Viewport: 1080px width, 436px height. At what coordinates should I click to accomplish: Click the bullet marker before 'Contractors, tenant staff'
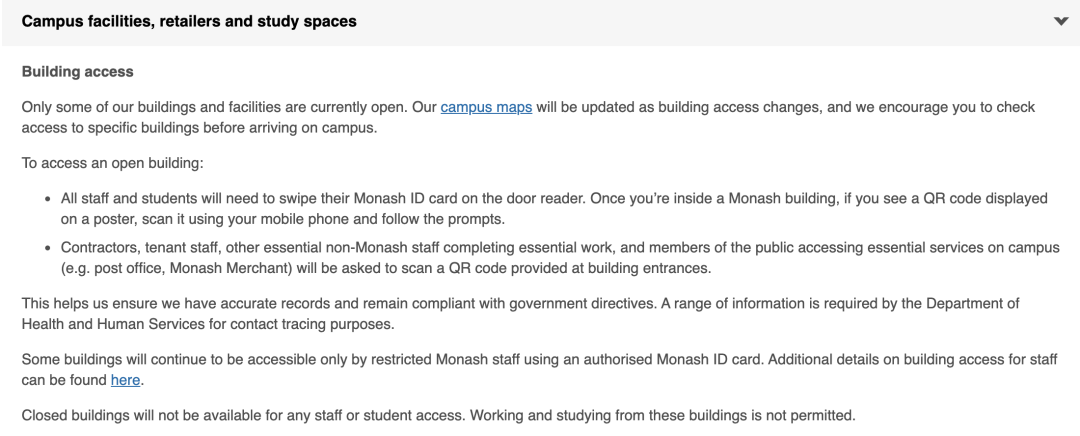coord(48,248)
